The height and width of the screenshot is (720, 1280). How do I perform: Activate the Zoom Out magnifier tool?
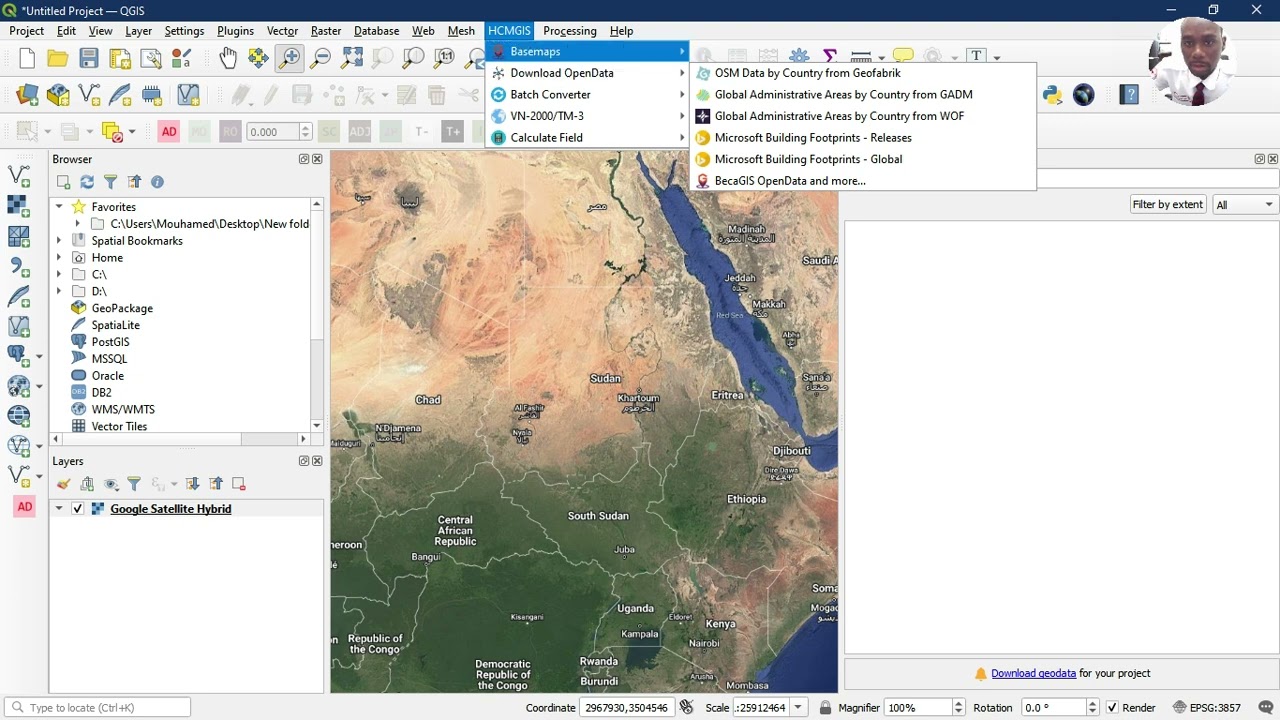pos(321,58)
